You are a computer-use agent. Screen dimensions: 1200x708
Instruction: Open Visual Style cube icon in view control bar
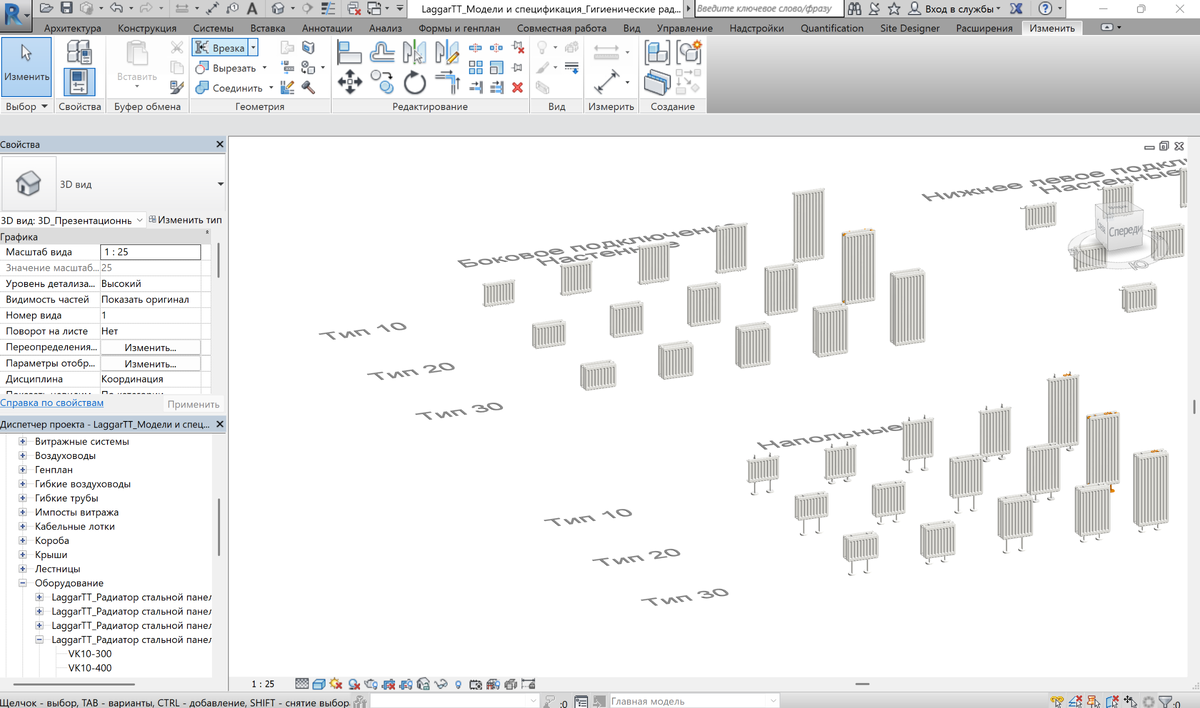[319, 684]
